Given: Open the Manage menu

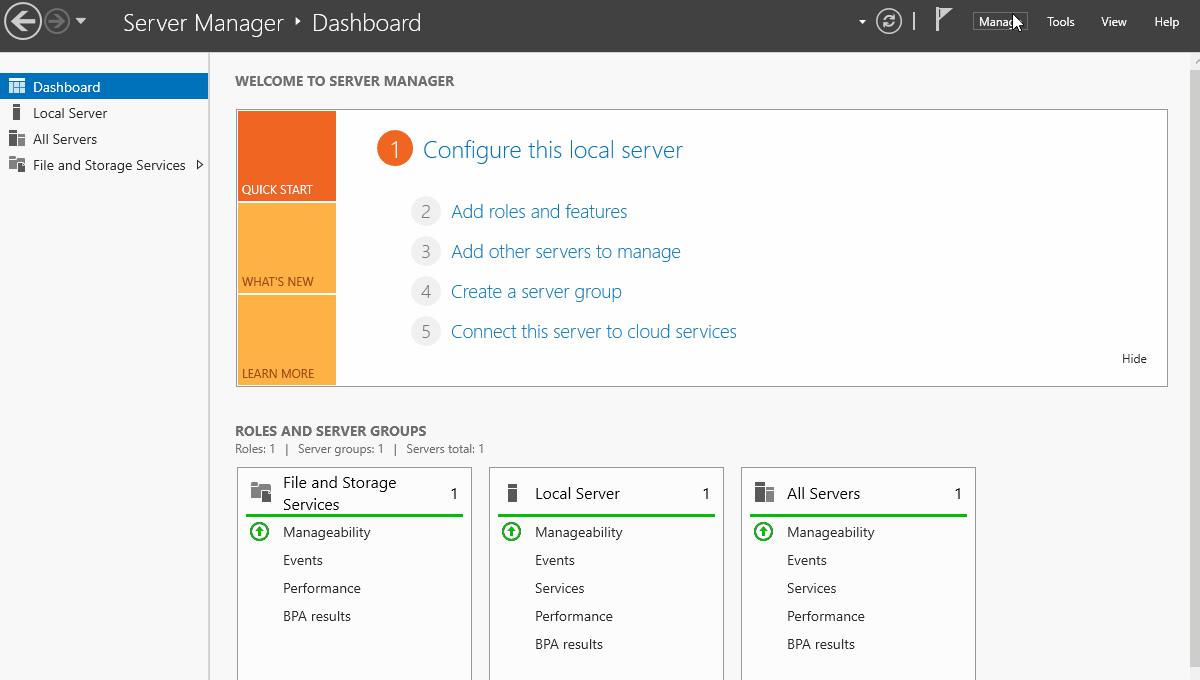Looking at the screenshot, I should click(x=999, y=22).
